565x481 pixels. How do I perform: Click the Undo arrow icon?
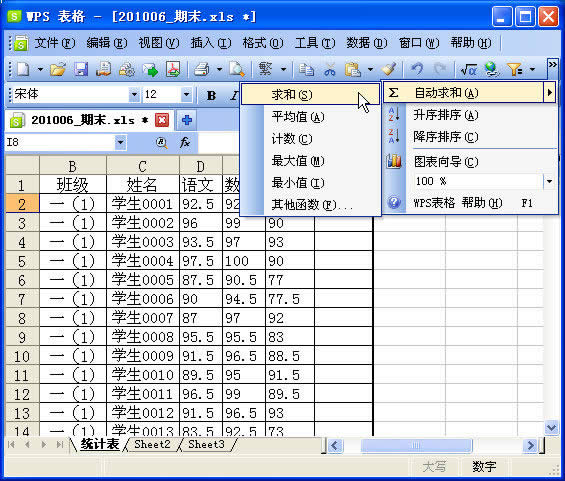[x=417, y=69]
